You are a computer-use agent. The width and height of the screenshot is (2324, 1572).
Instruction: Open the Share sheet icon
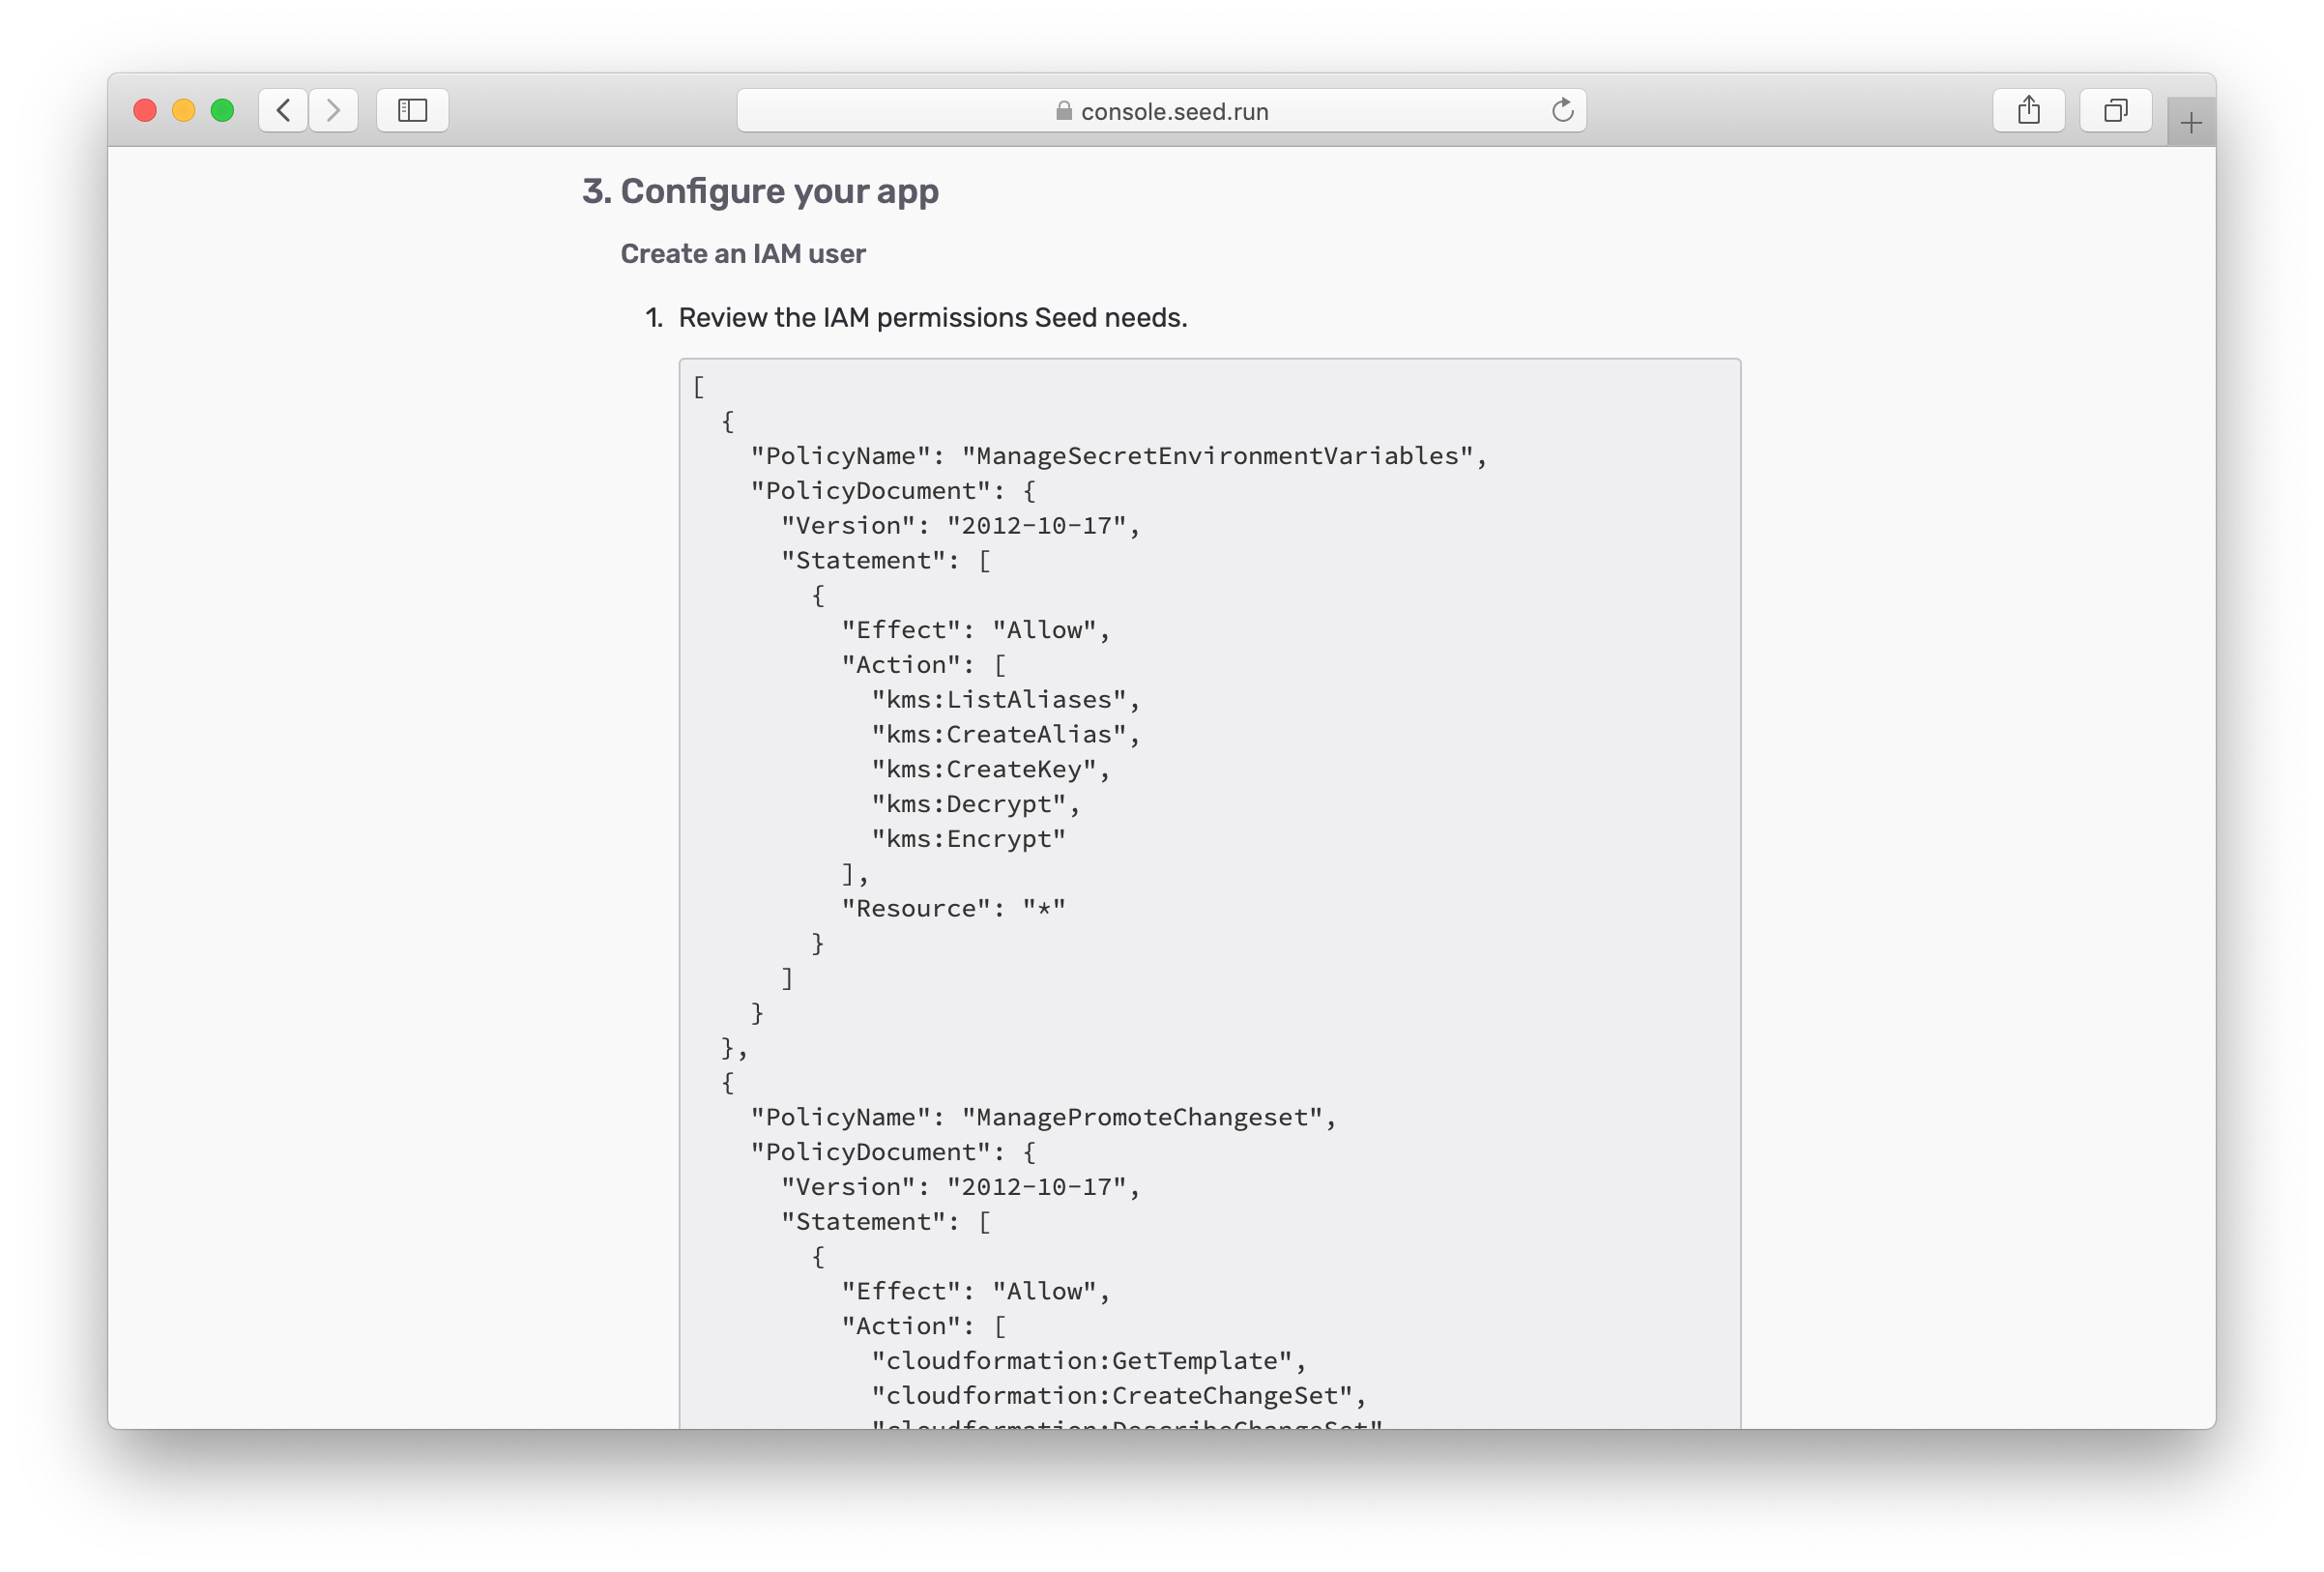pyautogui.click(x=2028, y=110)
